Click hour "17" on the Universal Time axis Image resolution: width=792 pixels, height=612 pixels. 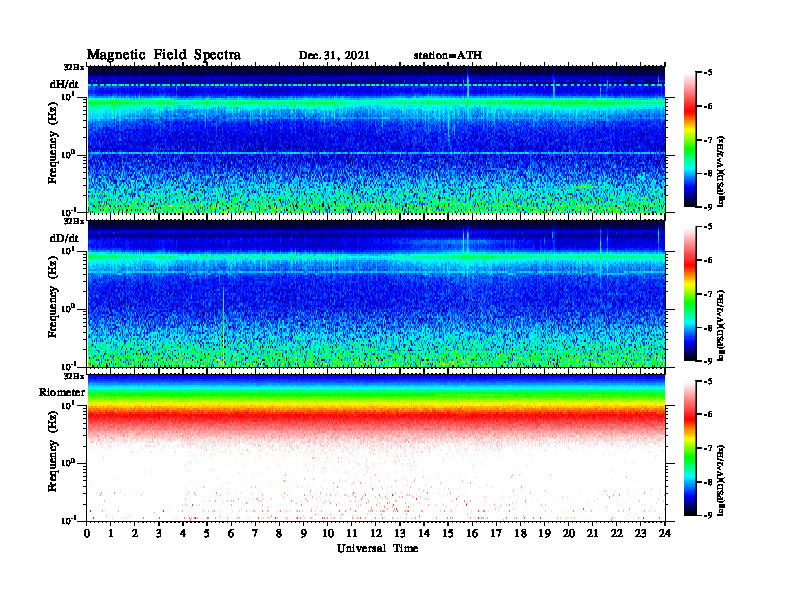pyautogui.click(x=496, y=534)
